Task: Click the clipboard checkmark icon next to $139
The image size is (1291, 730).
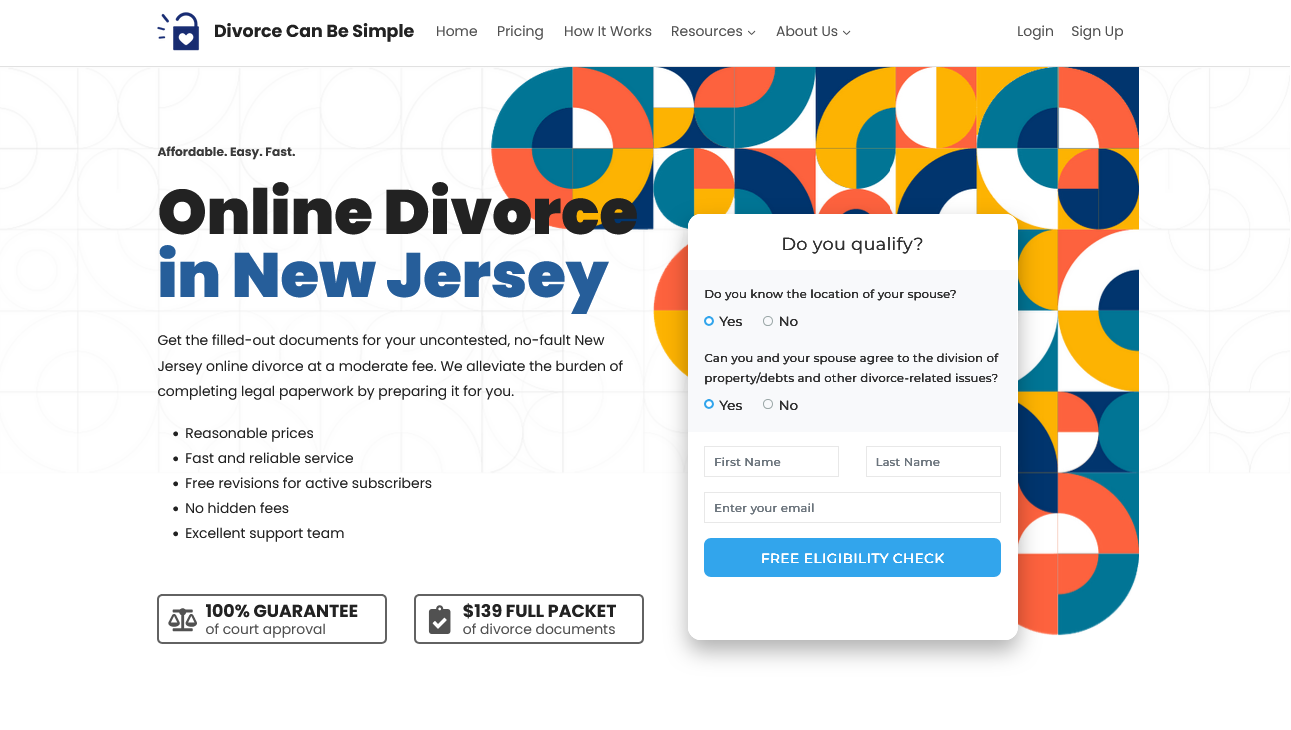Action: (439, 618)
